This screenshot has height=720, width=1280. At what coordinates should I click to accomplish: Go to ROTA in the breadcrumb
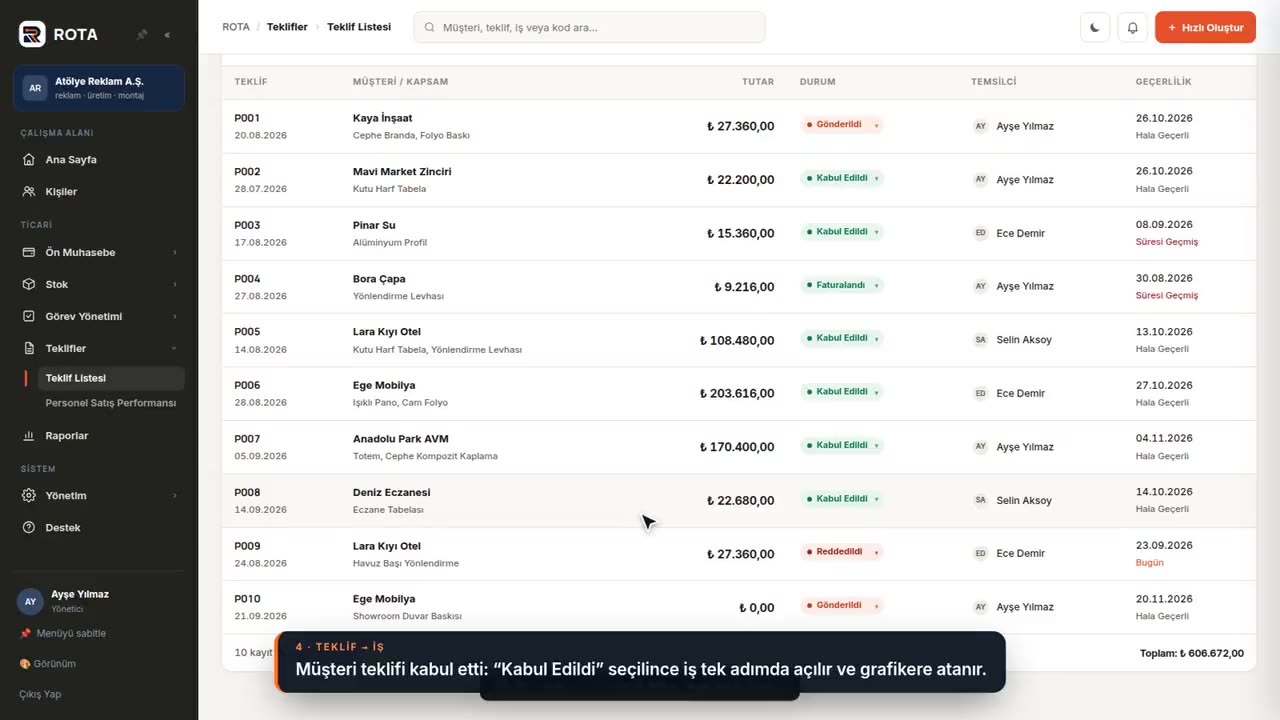[236, 27]
